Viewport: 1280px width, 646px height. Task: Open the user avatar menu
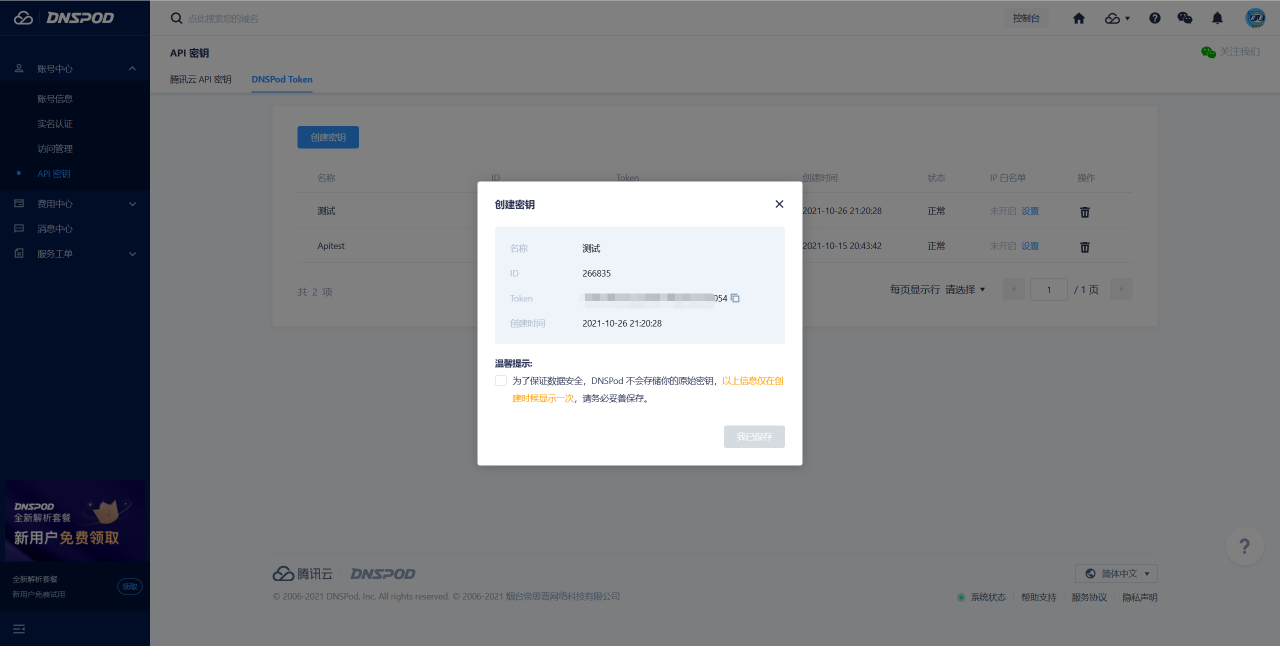click(1255, 18)
